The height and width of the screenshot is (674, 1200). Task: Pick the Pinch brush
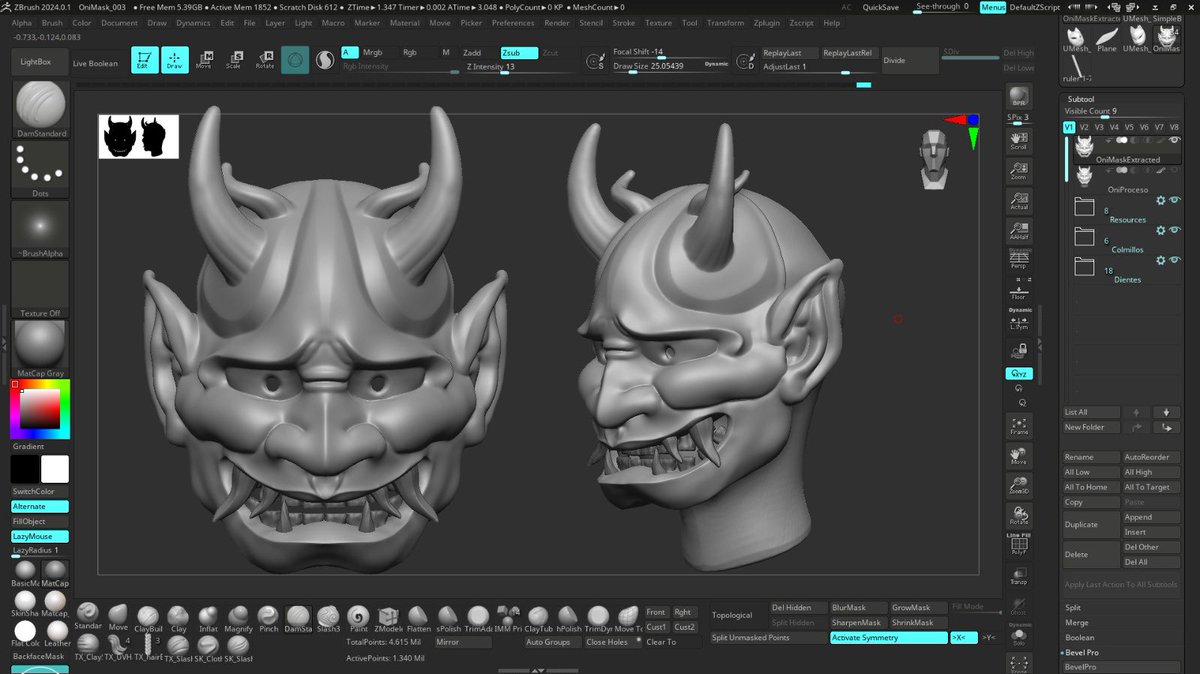click(268, 618)
